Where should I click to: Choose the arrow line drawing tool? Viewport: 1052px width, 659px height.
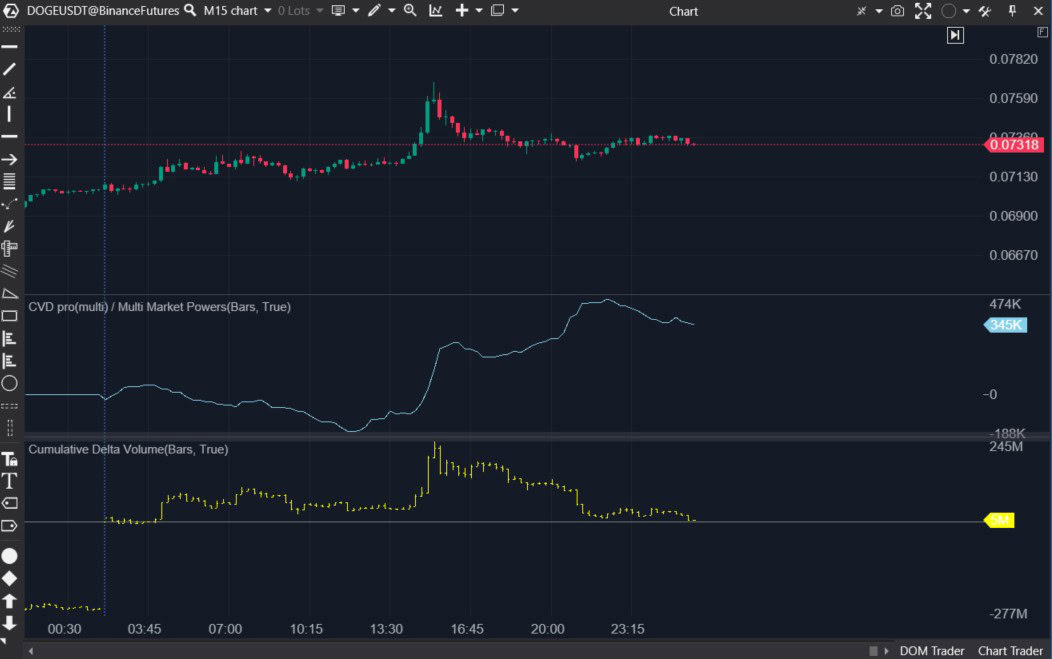10,159
